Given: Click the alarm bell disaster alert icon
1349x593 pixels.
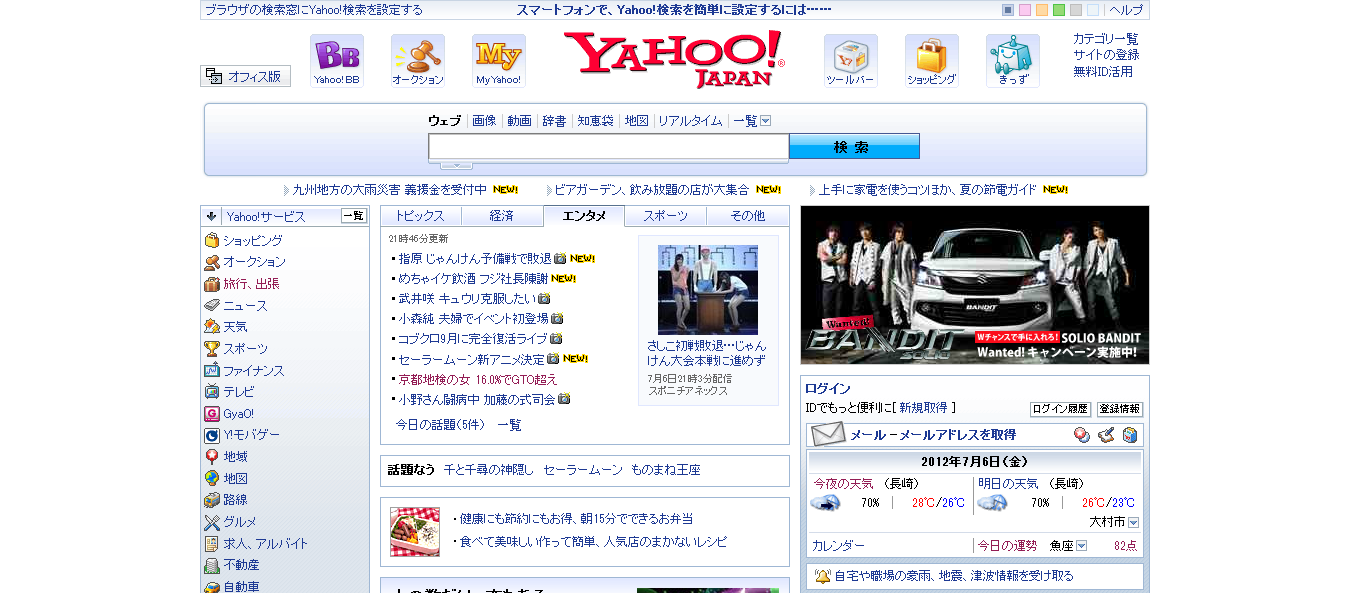Looking at the screenshot, I should (822, 576).
